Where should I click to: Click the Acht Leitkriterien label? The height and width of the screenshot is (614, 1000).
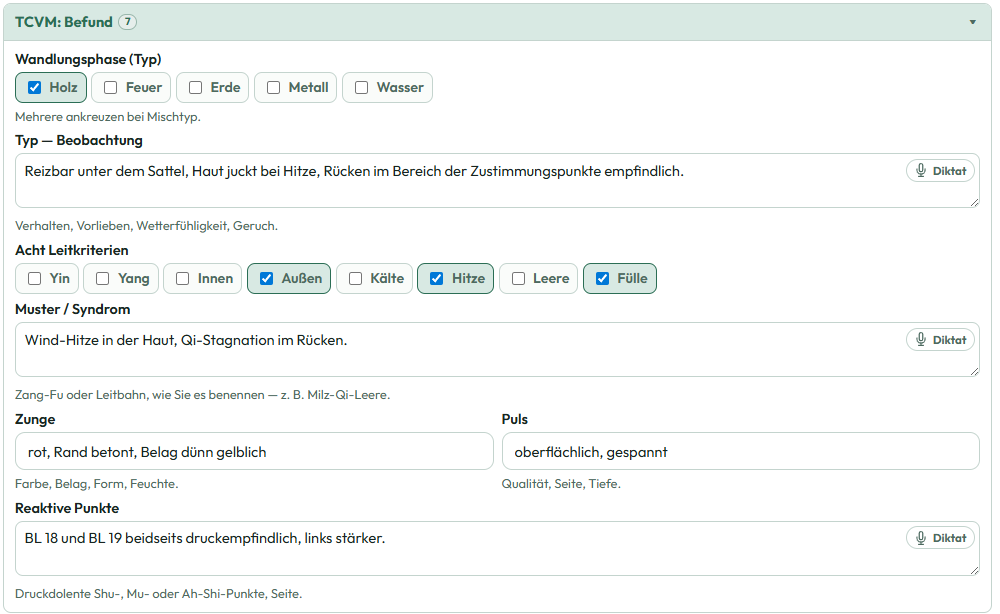pyautogui.click(x=72, y=250)
